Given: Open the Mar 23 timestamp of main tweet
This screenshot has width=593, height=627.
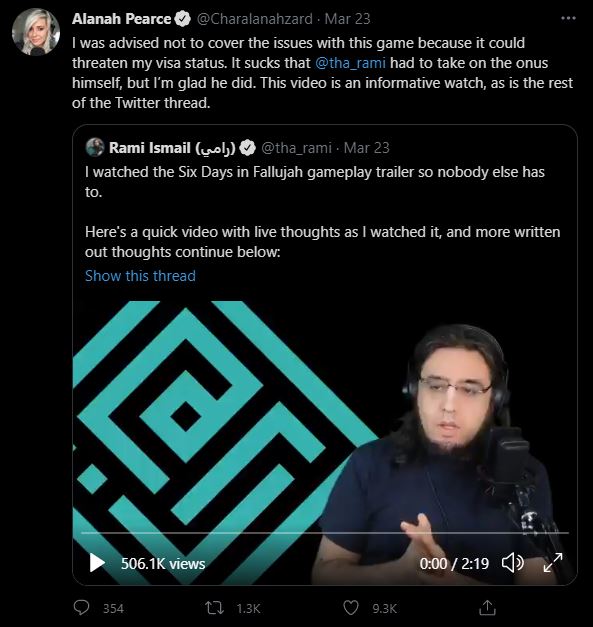Looking at the screenshot, I should point(347,19).
